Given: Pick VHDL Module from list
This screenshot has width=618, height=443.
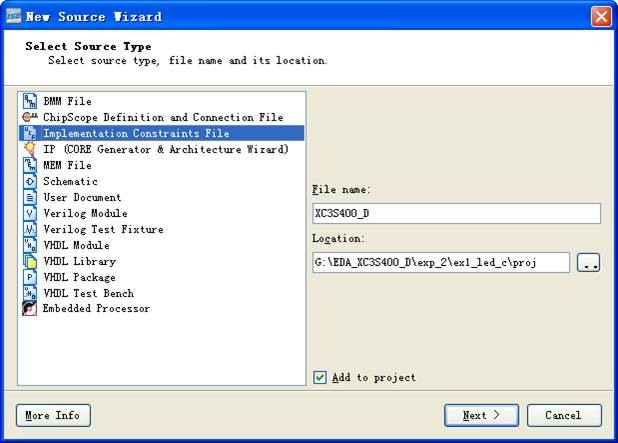Looking at the screenshot, I should (76, 245).
